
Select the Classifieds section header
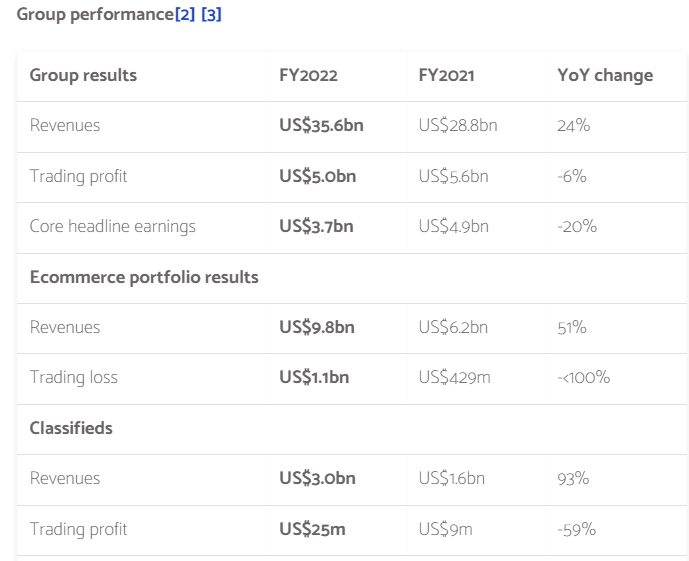click(x=71, y=429)
